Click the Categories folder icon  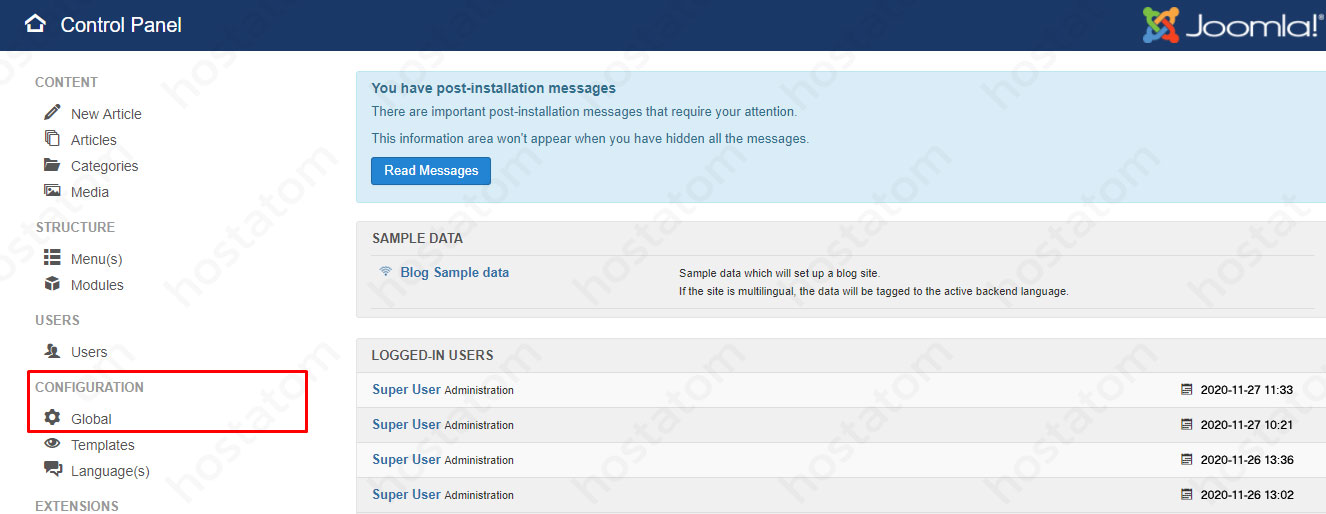[x=52, y=165]
